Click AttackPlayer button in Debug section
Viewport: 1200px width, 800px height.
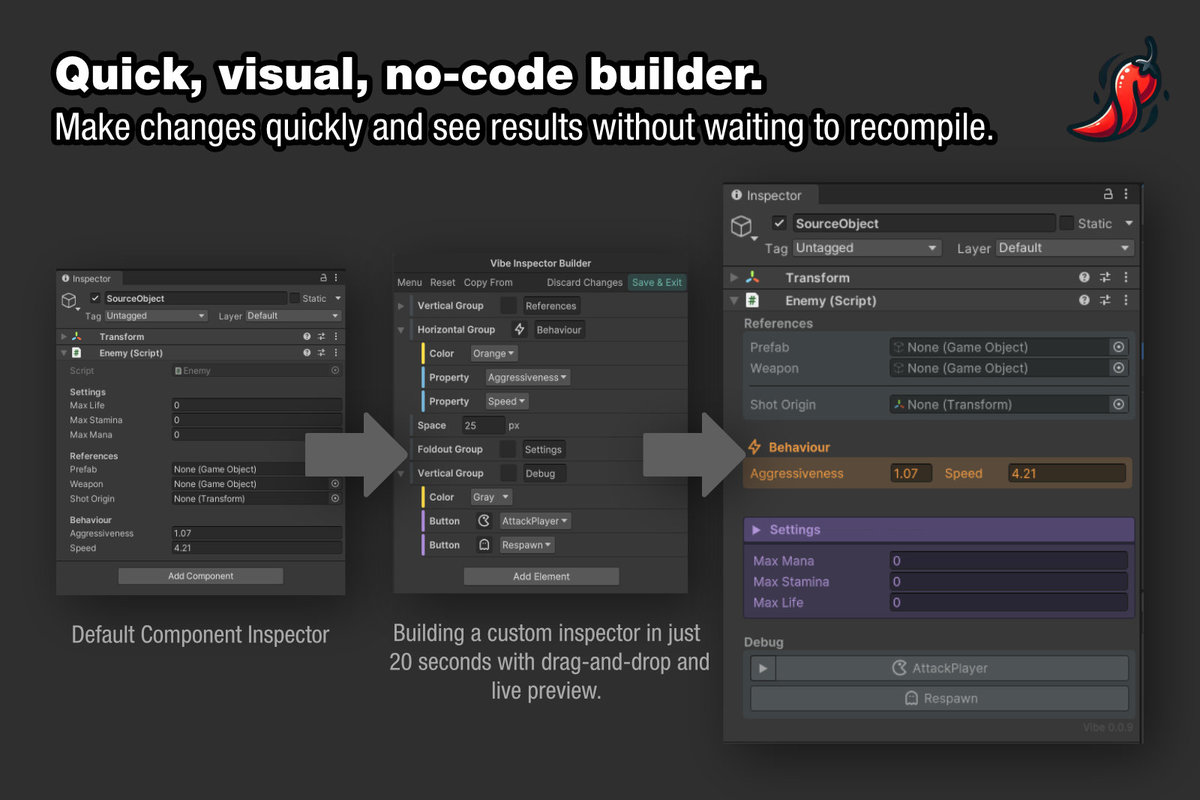tap(952, 668)
